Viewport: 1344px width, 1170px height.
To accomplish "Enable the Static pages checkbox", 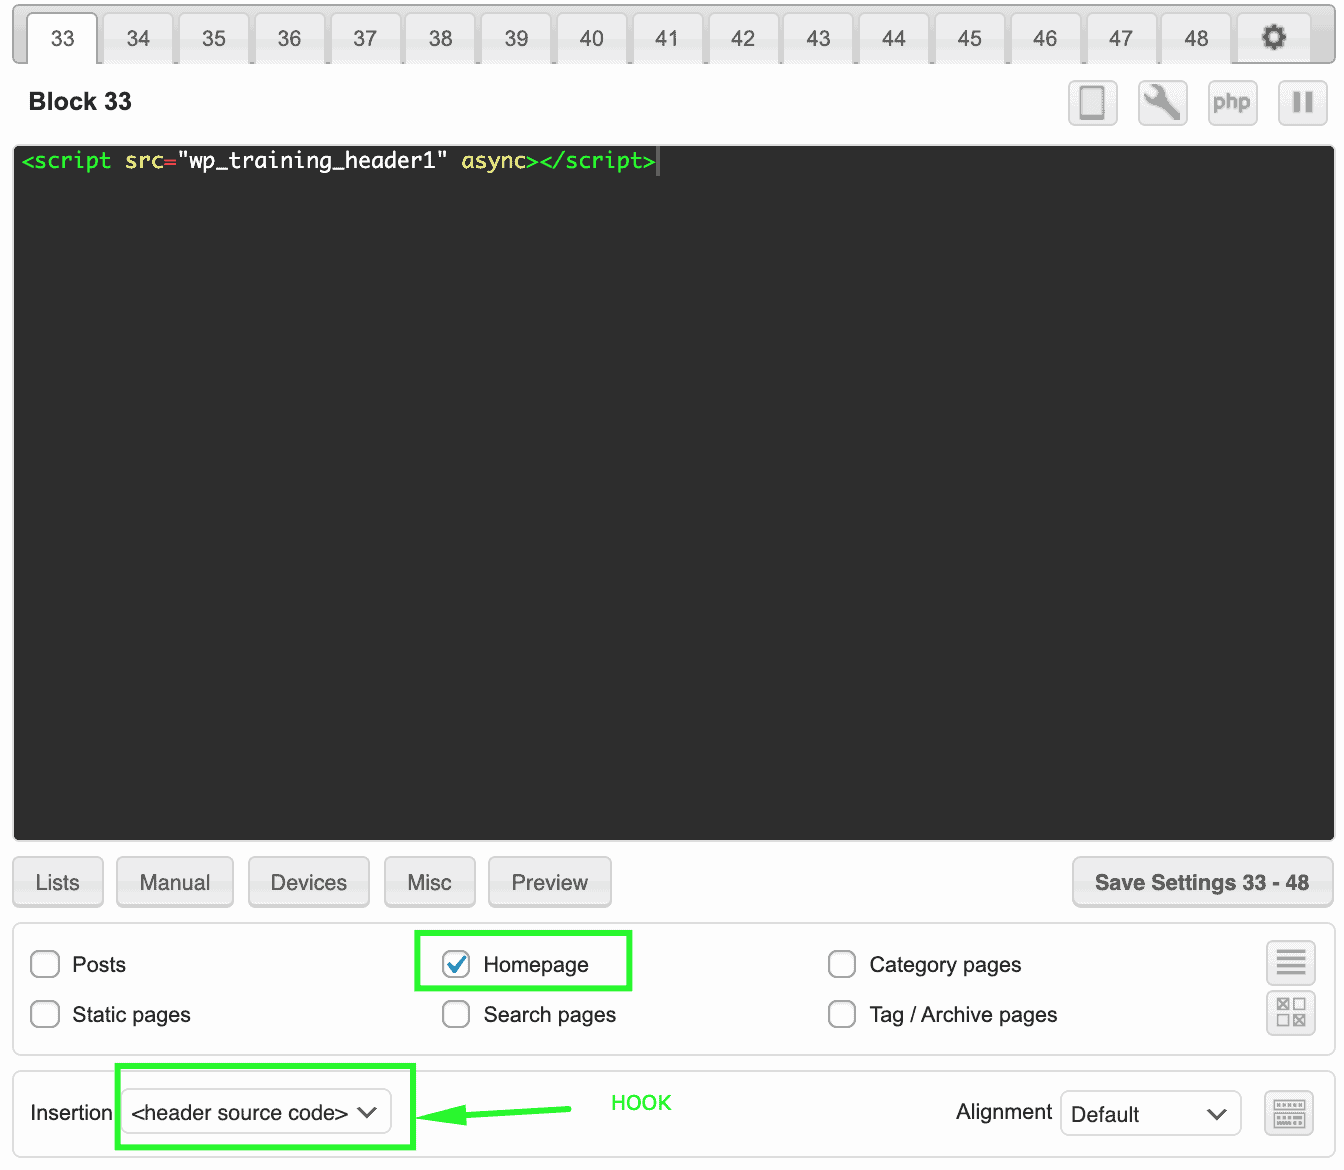I will point(45,1014).
